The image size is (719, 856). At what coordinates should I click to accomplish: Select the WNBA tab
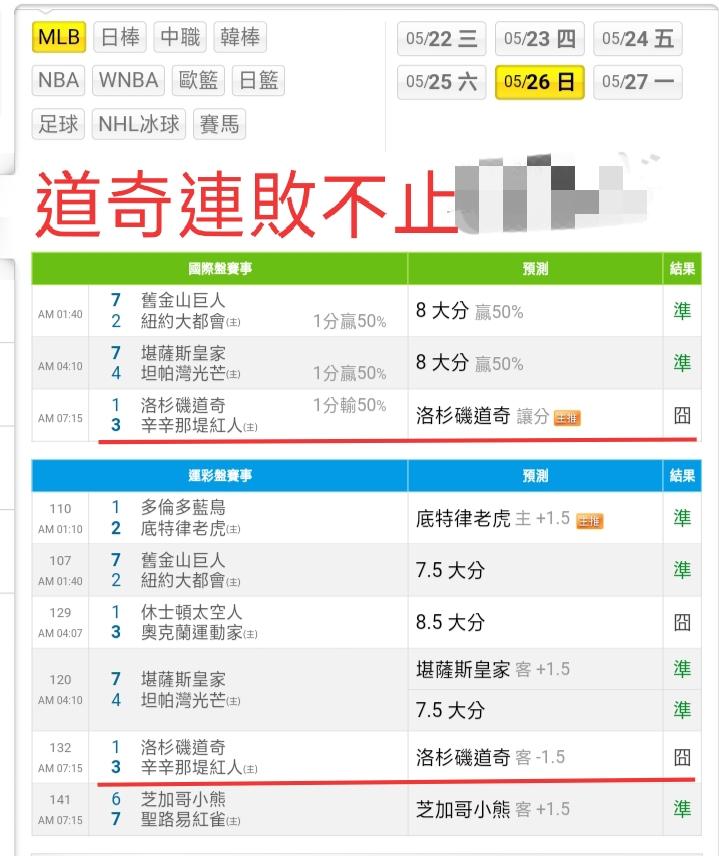click(x=128, y=80)
